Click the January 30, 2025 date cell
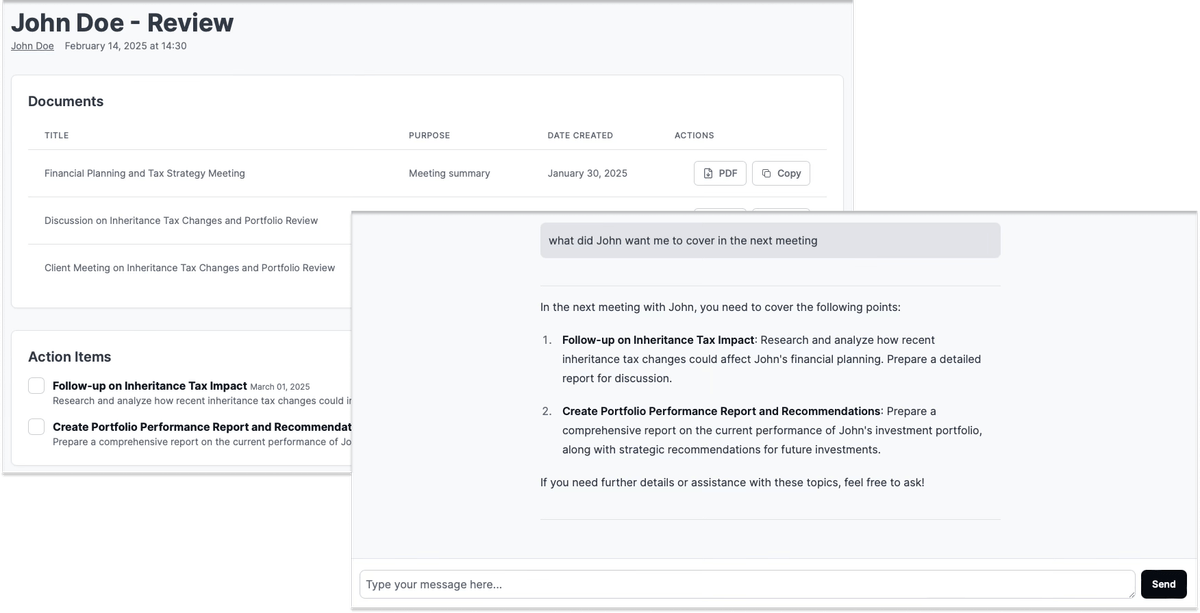 587,173
